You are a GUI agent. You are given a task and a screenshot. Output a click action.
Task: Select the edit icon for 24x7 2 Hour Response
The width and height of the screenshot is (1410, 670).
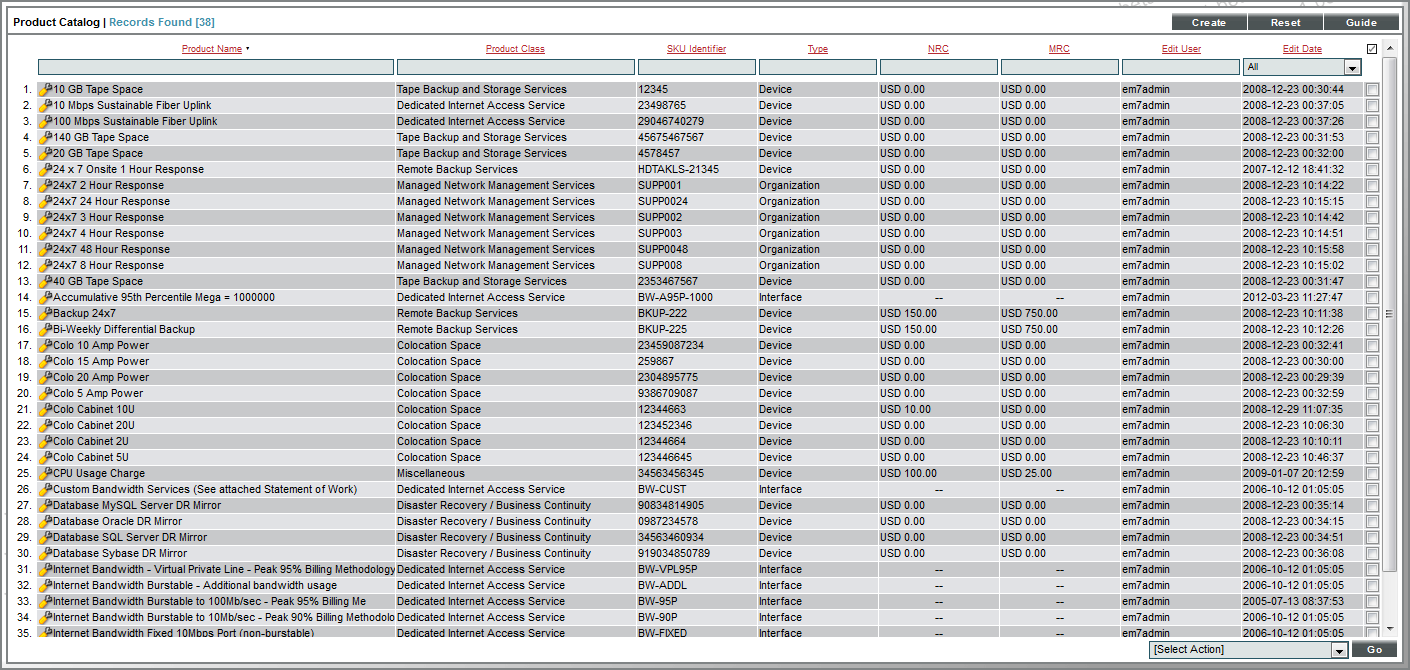coord(44,185)
